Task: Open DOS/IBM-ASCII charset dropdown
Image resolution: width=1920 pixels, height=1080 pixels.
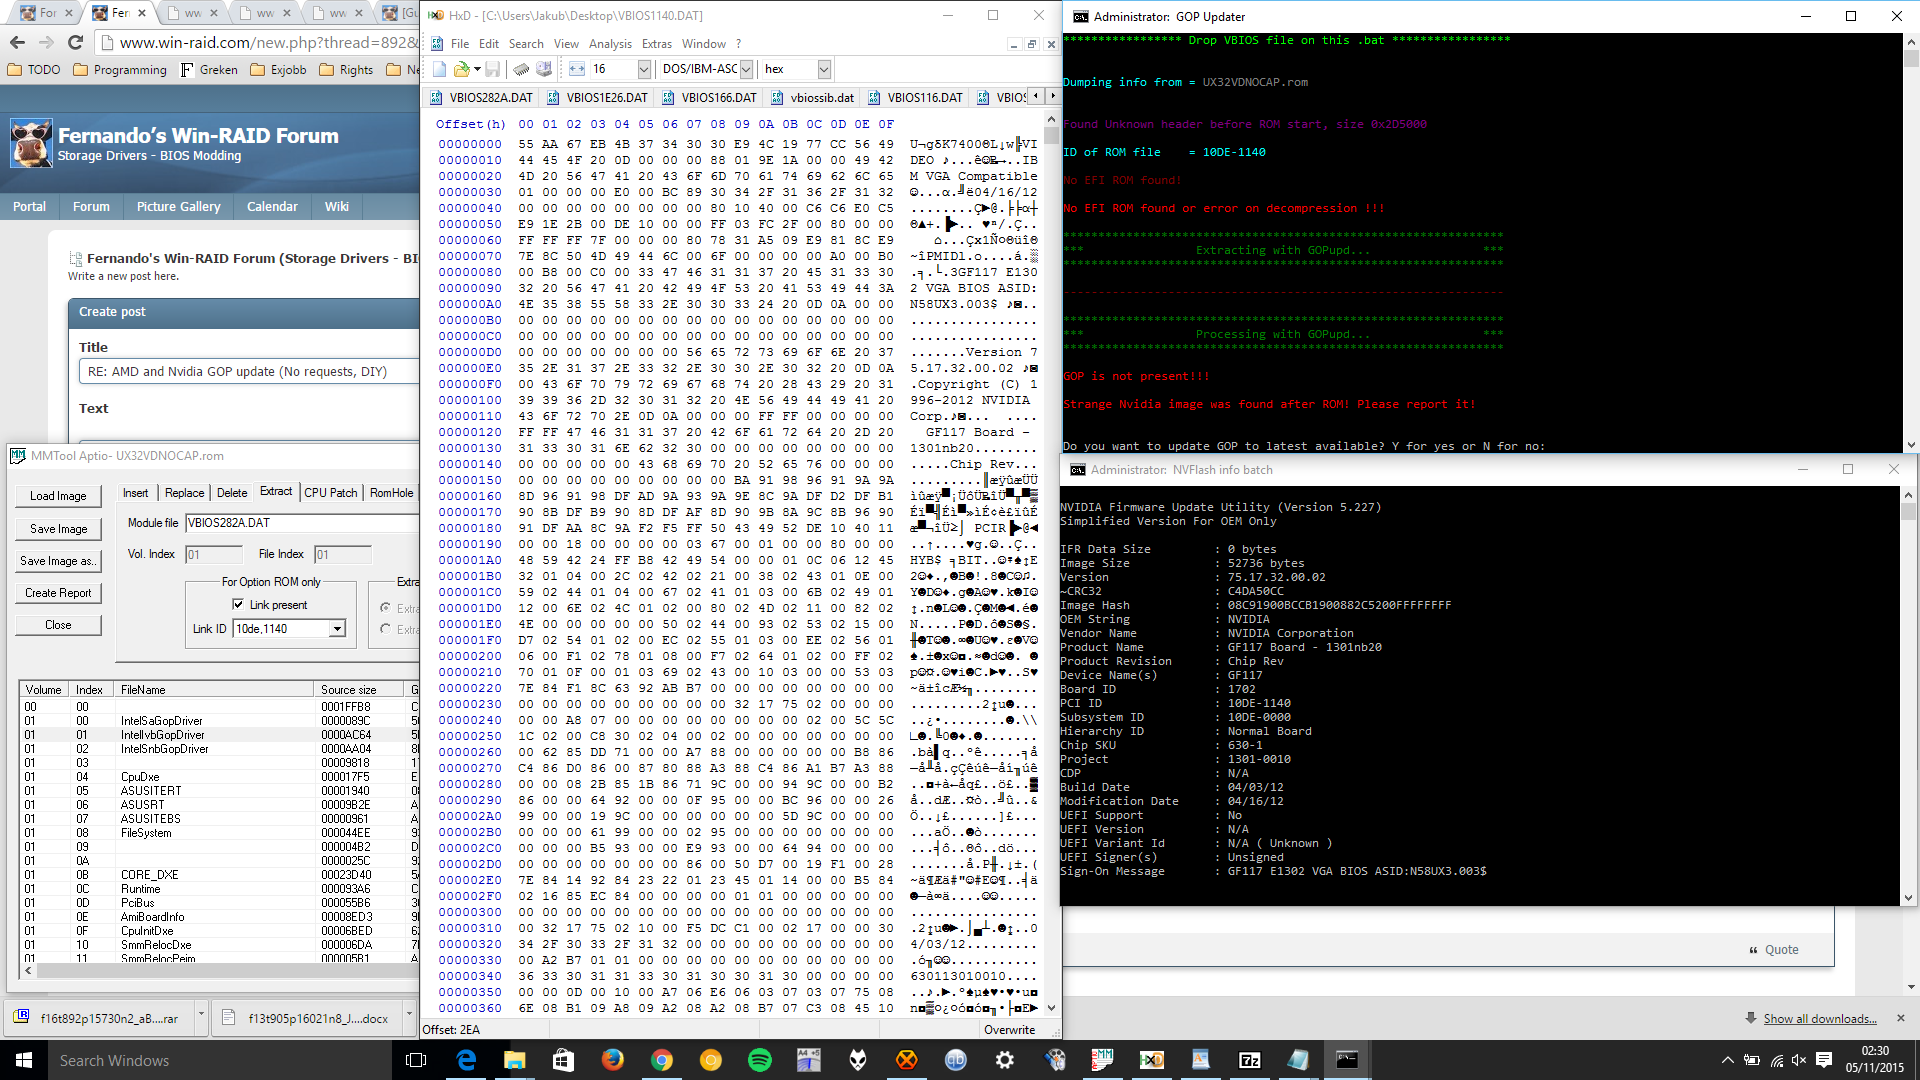Action: click(x=746, y=69)
